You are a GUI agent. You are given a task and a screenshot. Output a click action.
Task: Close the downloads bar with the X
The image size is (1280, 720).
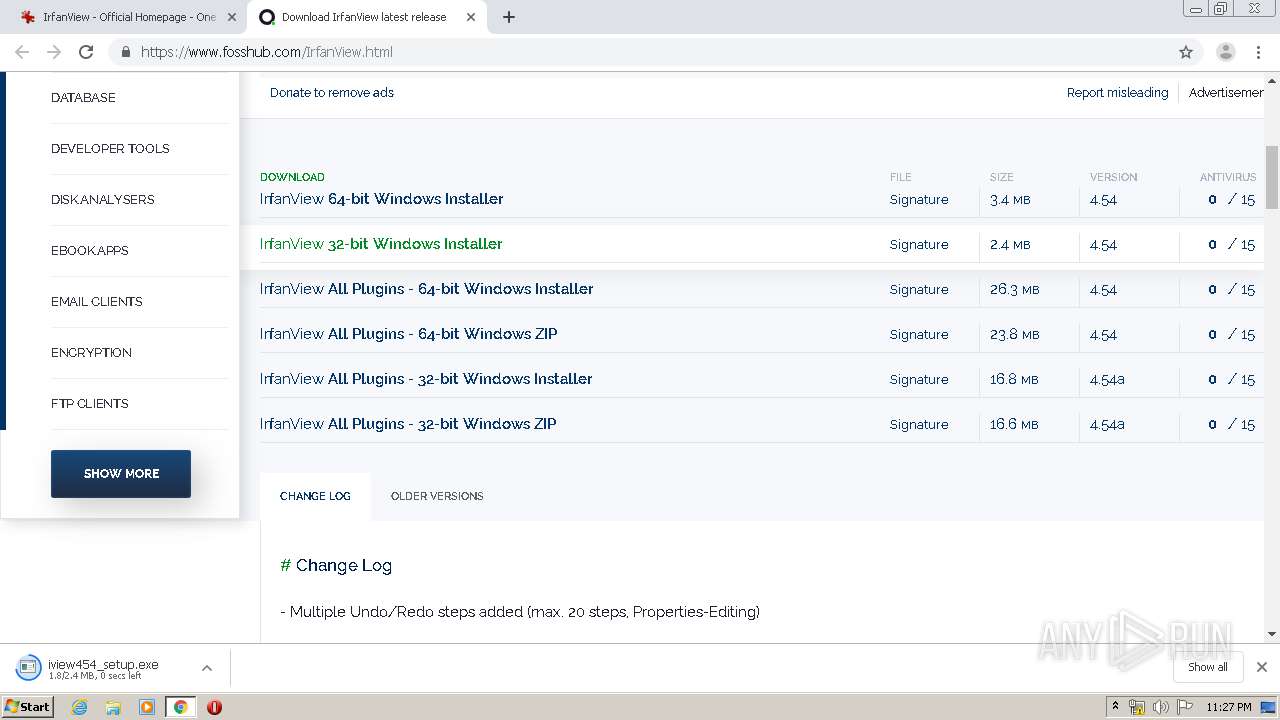pos(1262,667)
